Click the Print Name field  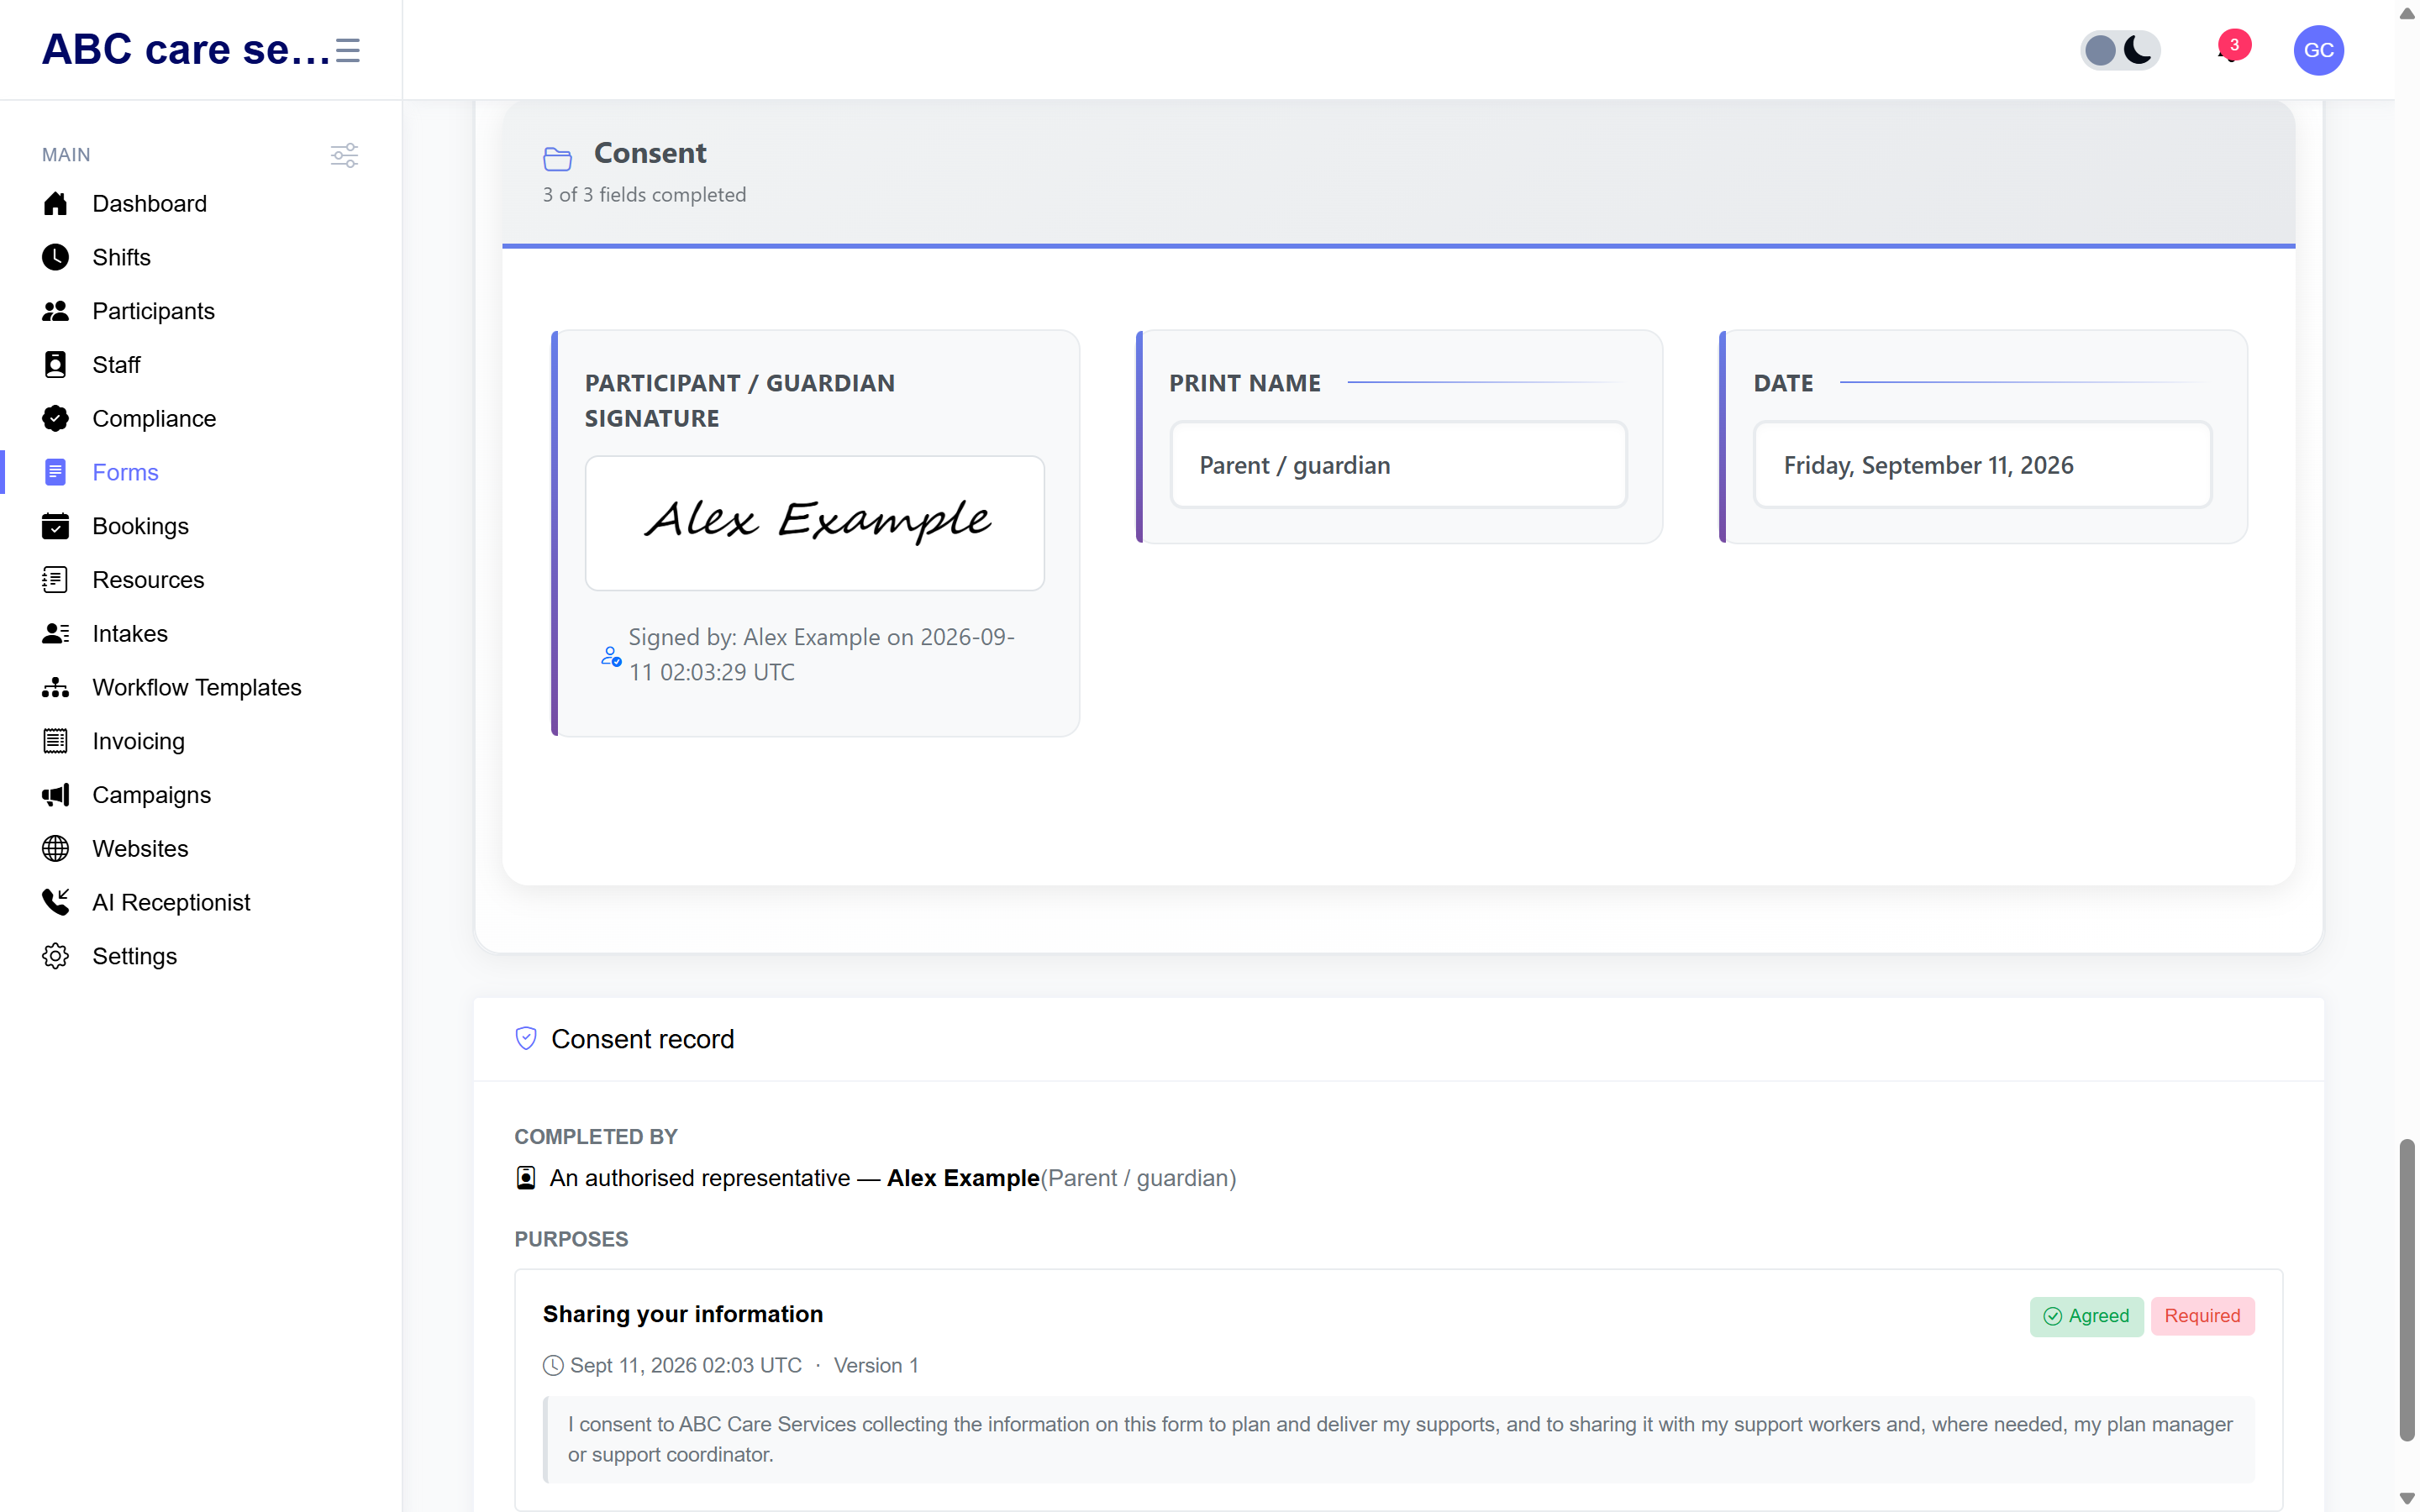1398,465
